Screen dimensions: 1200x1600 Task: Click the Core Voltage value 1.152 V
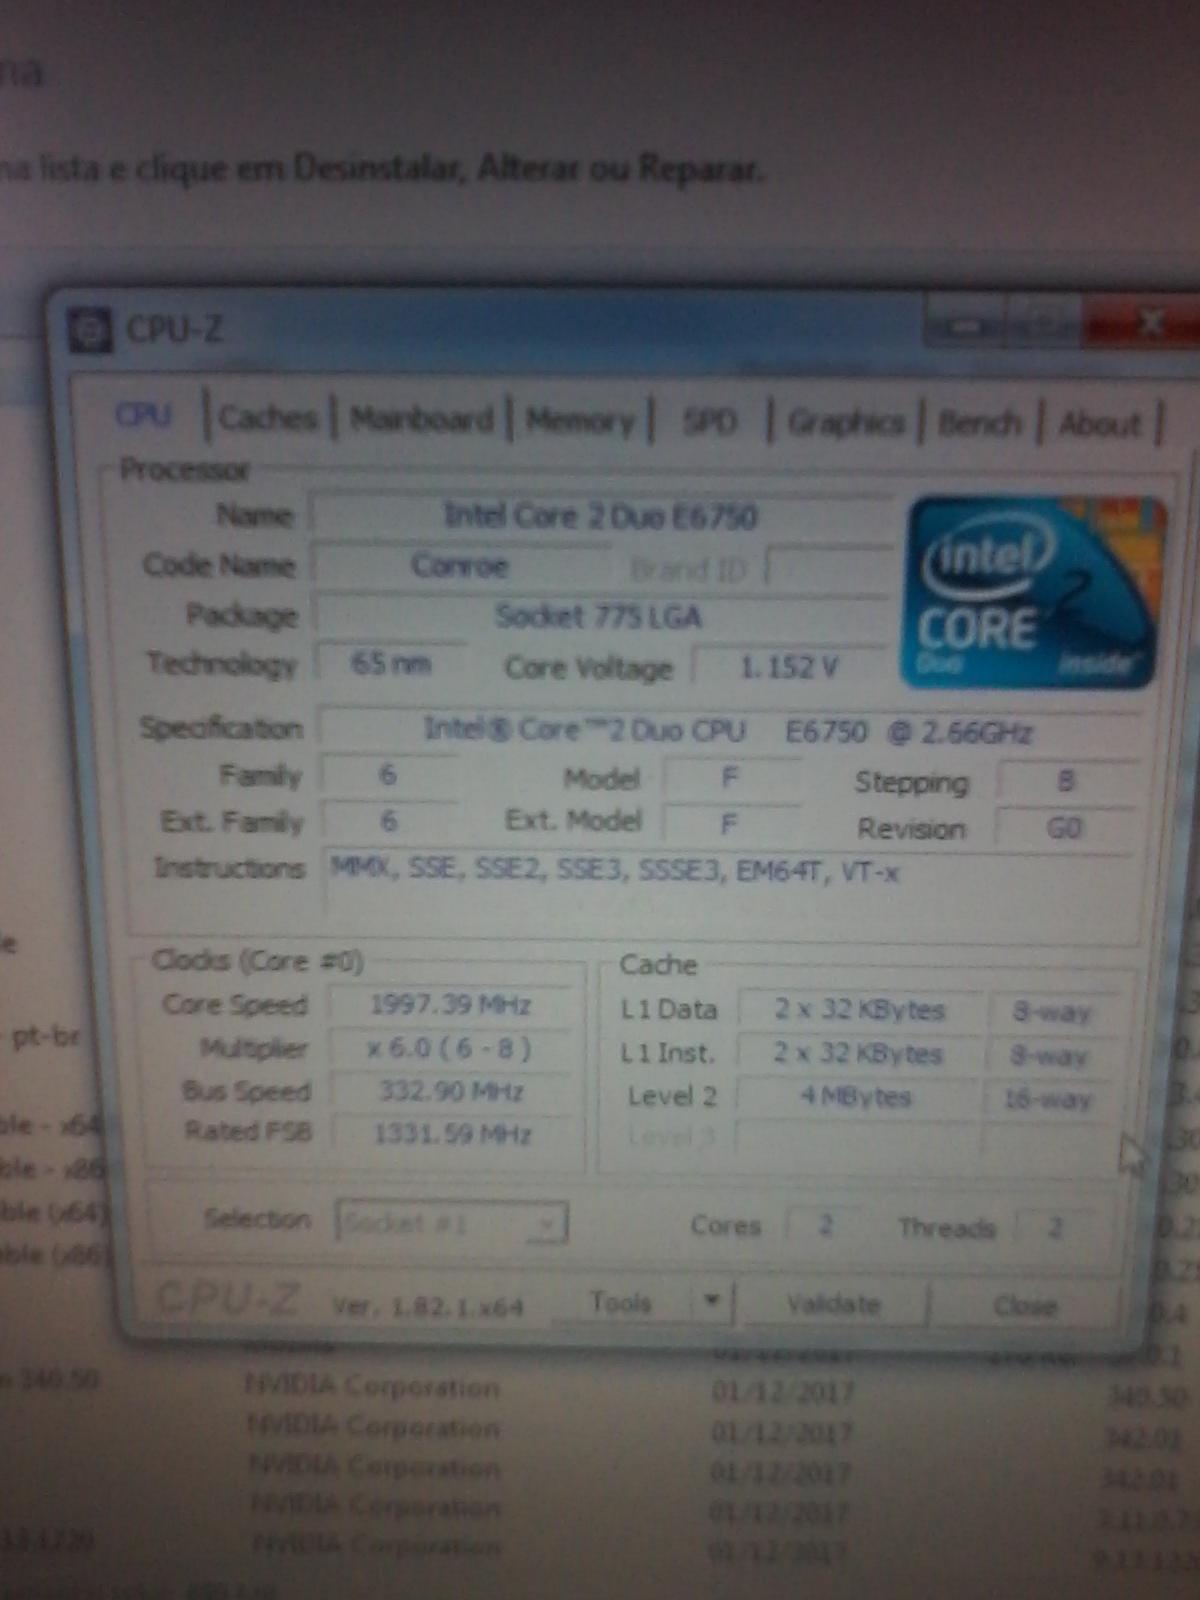tap(788, 667)
